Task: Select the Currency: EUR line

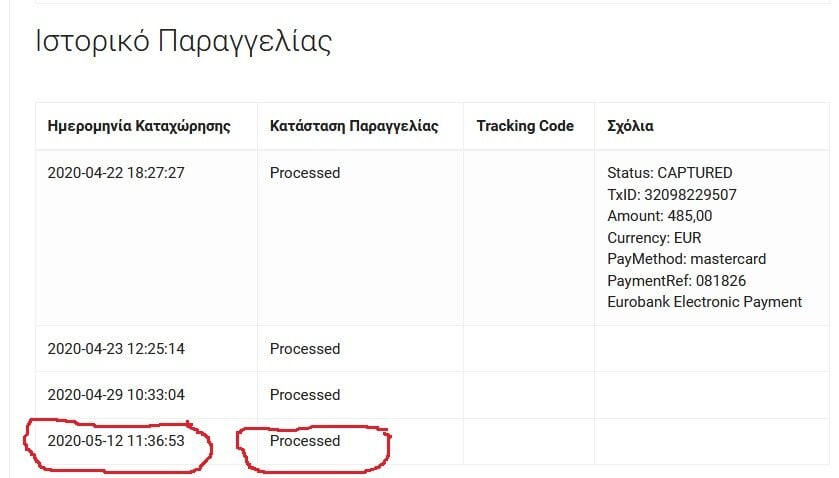Action: click(654, 238)
